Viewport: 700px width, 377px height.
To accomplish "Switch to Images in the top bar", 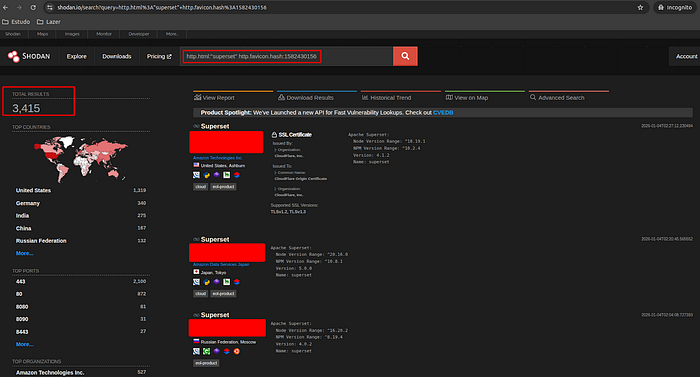I will point(72,34).
